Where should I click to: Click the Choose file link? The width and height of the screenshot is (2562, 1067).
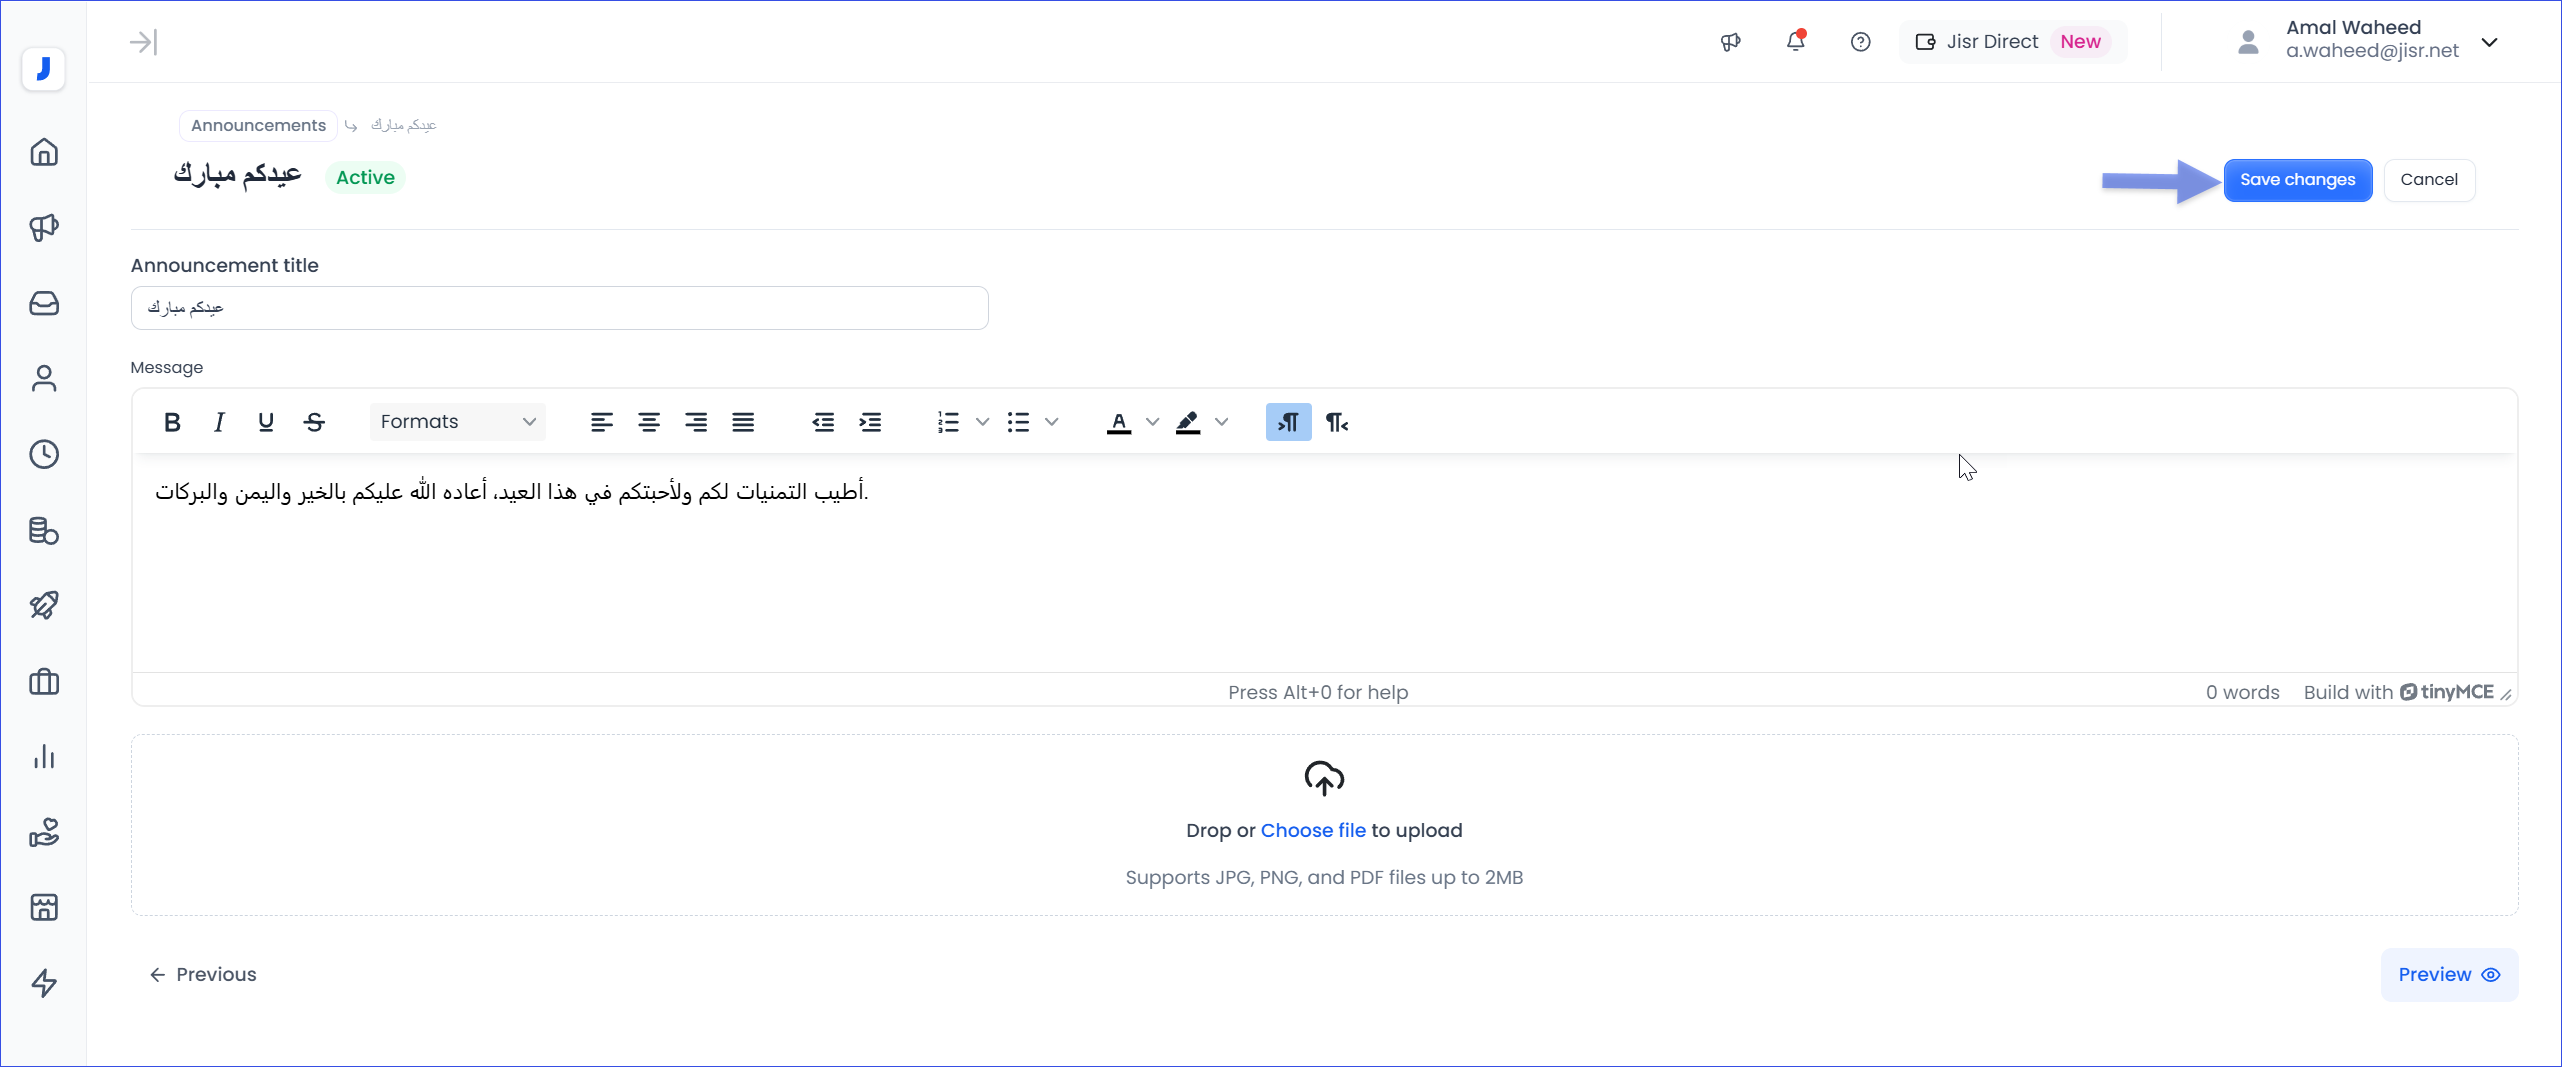1312,830
